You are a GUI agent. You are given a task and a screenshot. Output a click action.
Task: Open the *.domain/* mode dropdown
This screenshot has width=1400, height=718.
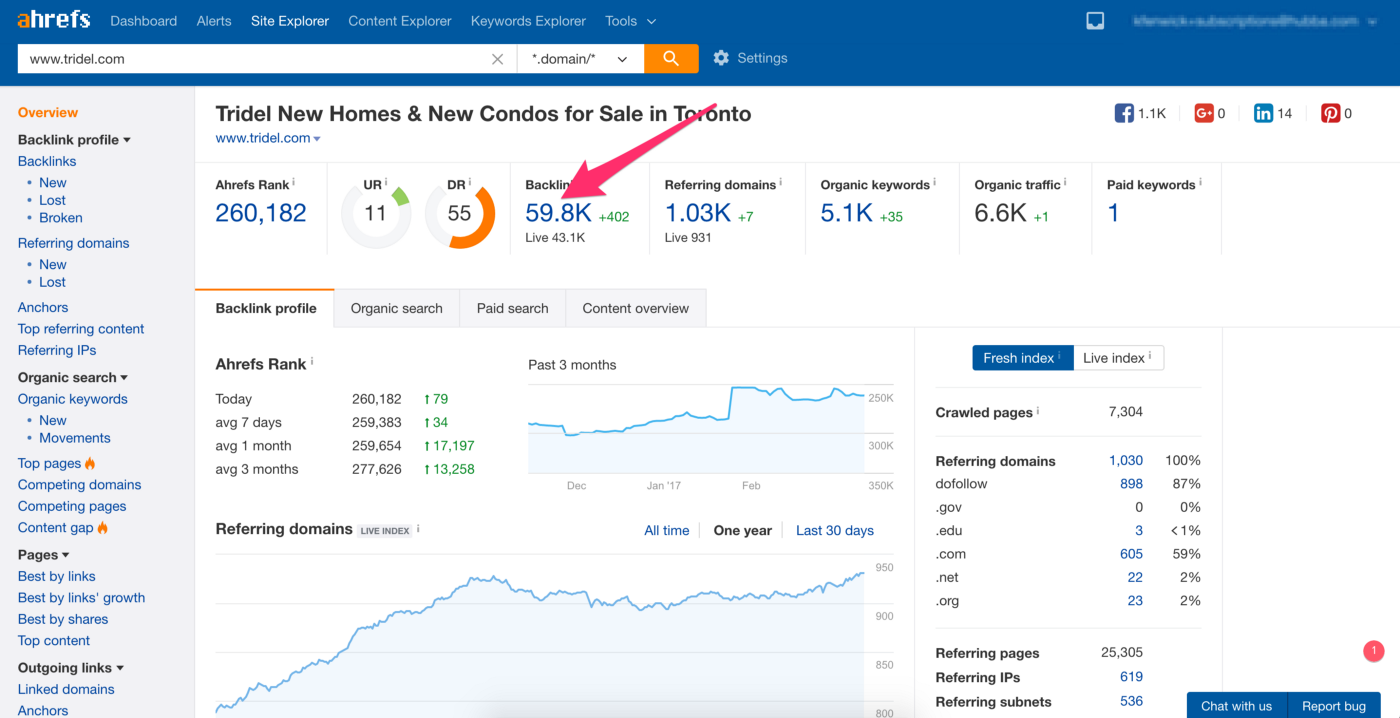pyautogui.click(x=580, y=59)
